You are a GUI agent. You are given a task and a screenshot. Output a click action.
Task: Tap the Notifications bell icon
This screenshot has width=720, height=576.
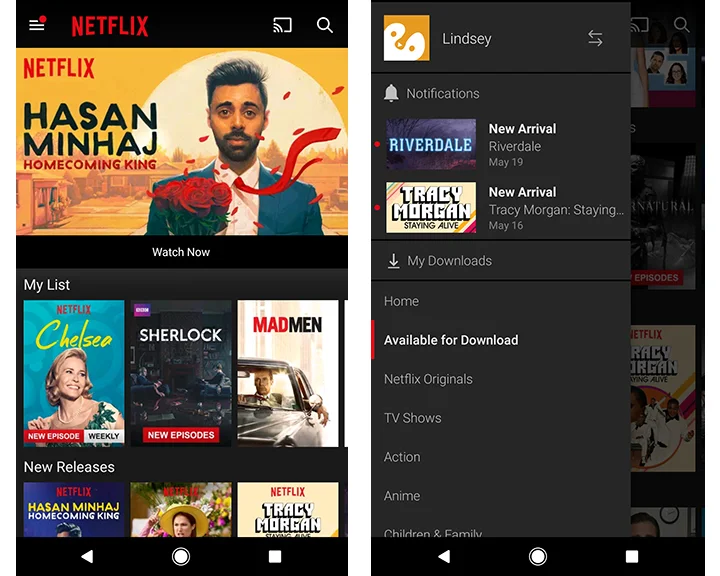pos(391,93)
